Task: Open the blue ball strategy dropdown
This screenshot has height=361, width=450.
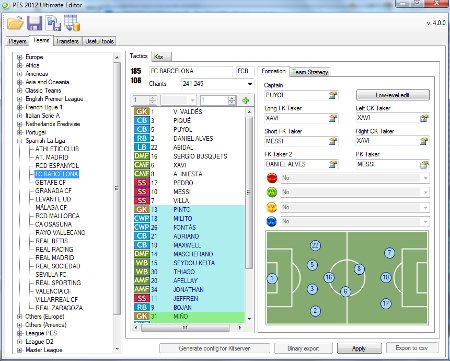Action: coord(425,221)
